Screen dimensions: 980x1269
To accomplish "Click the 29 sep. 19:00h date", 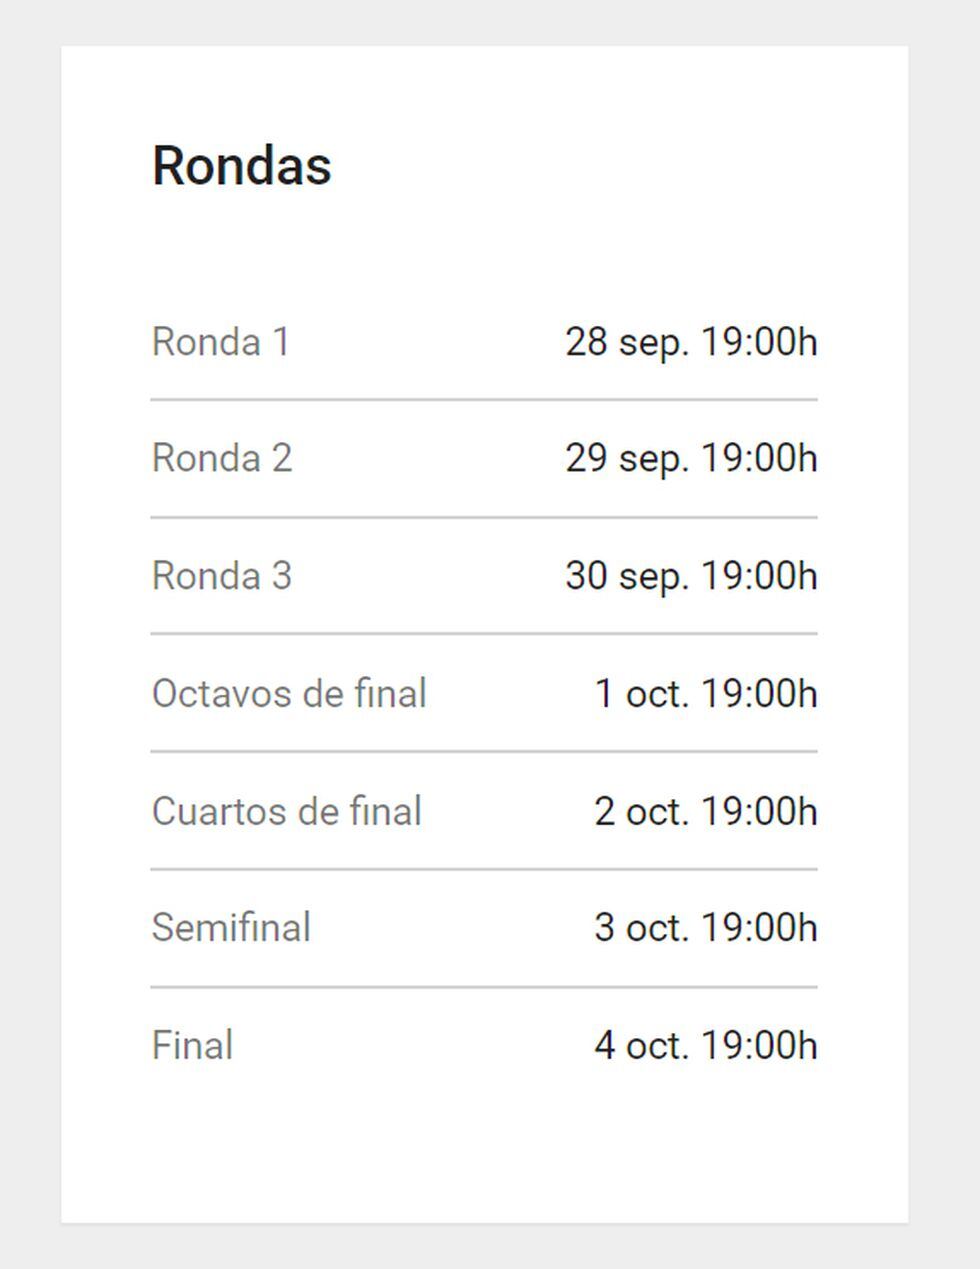I will [691, 459].
